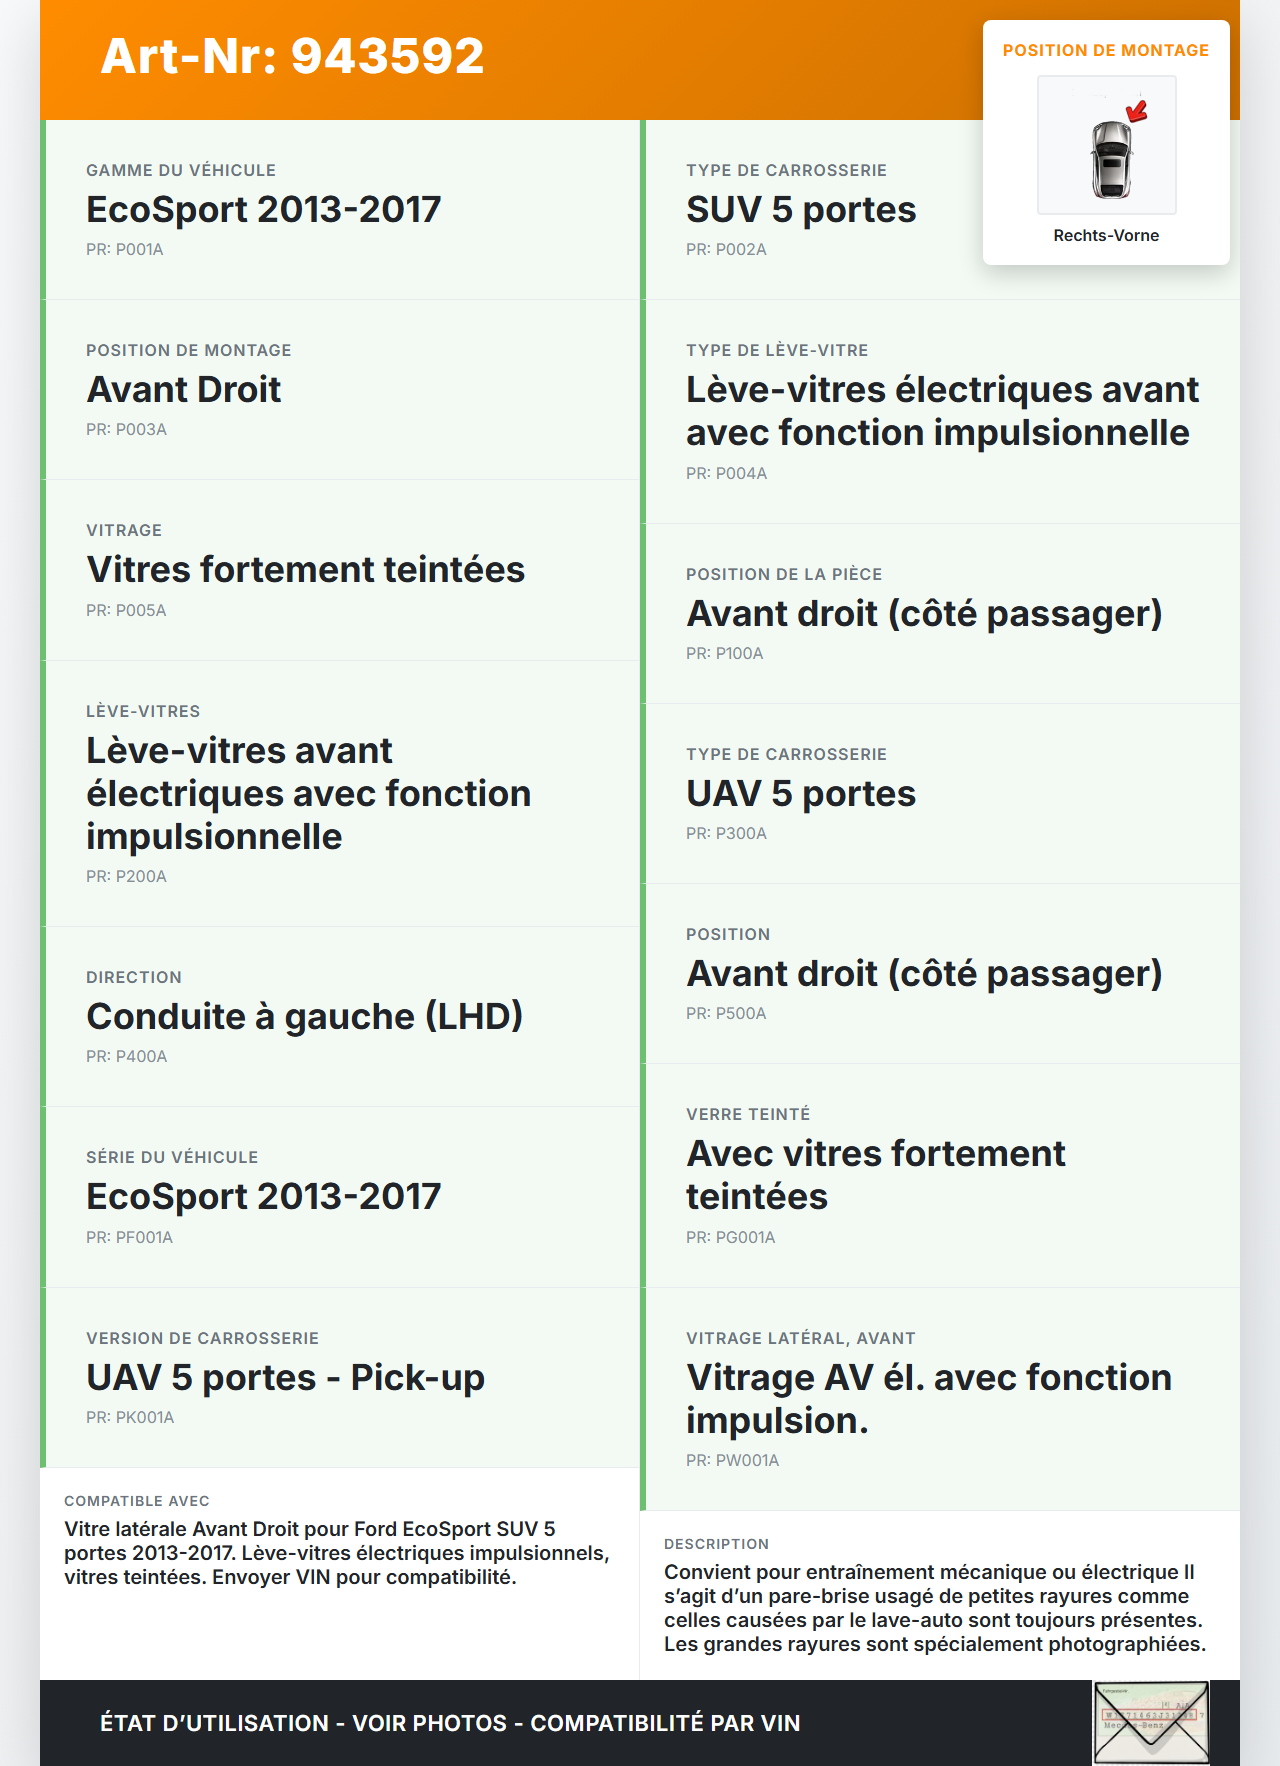This screenshot has height=1766, width=1280.
Task: Select Conduite à gauche (LHD) value
Action: click(304, 1017)
